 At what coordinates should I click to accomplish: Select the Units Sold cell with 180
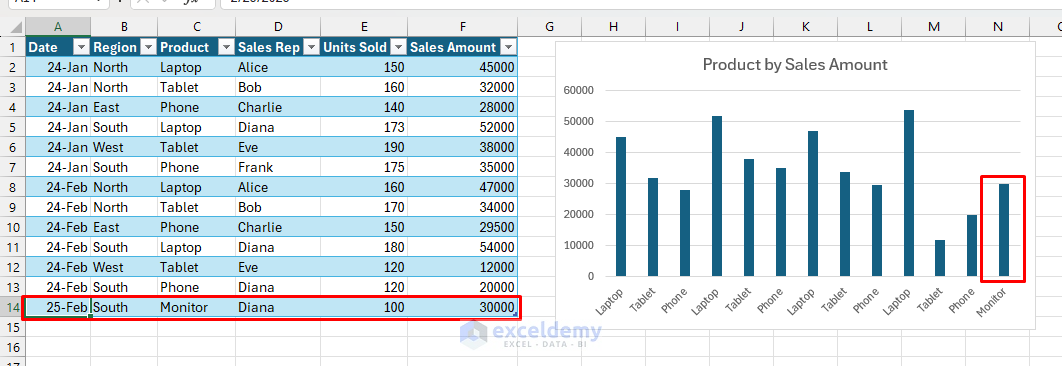pos(364,247)
